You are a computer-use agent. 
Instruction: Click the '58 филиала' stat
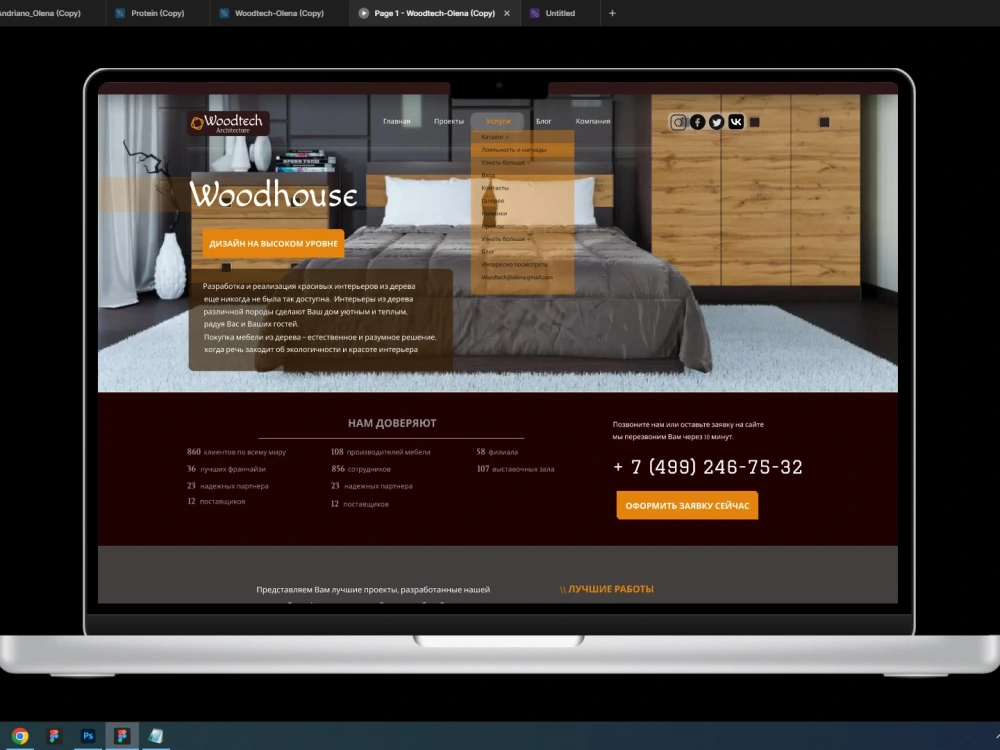[x=497, y=452]
